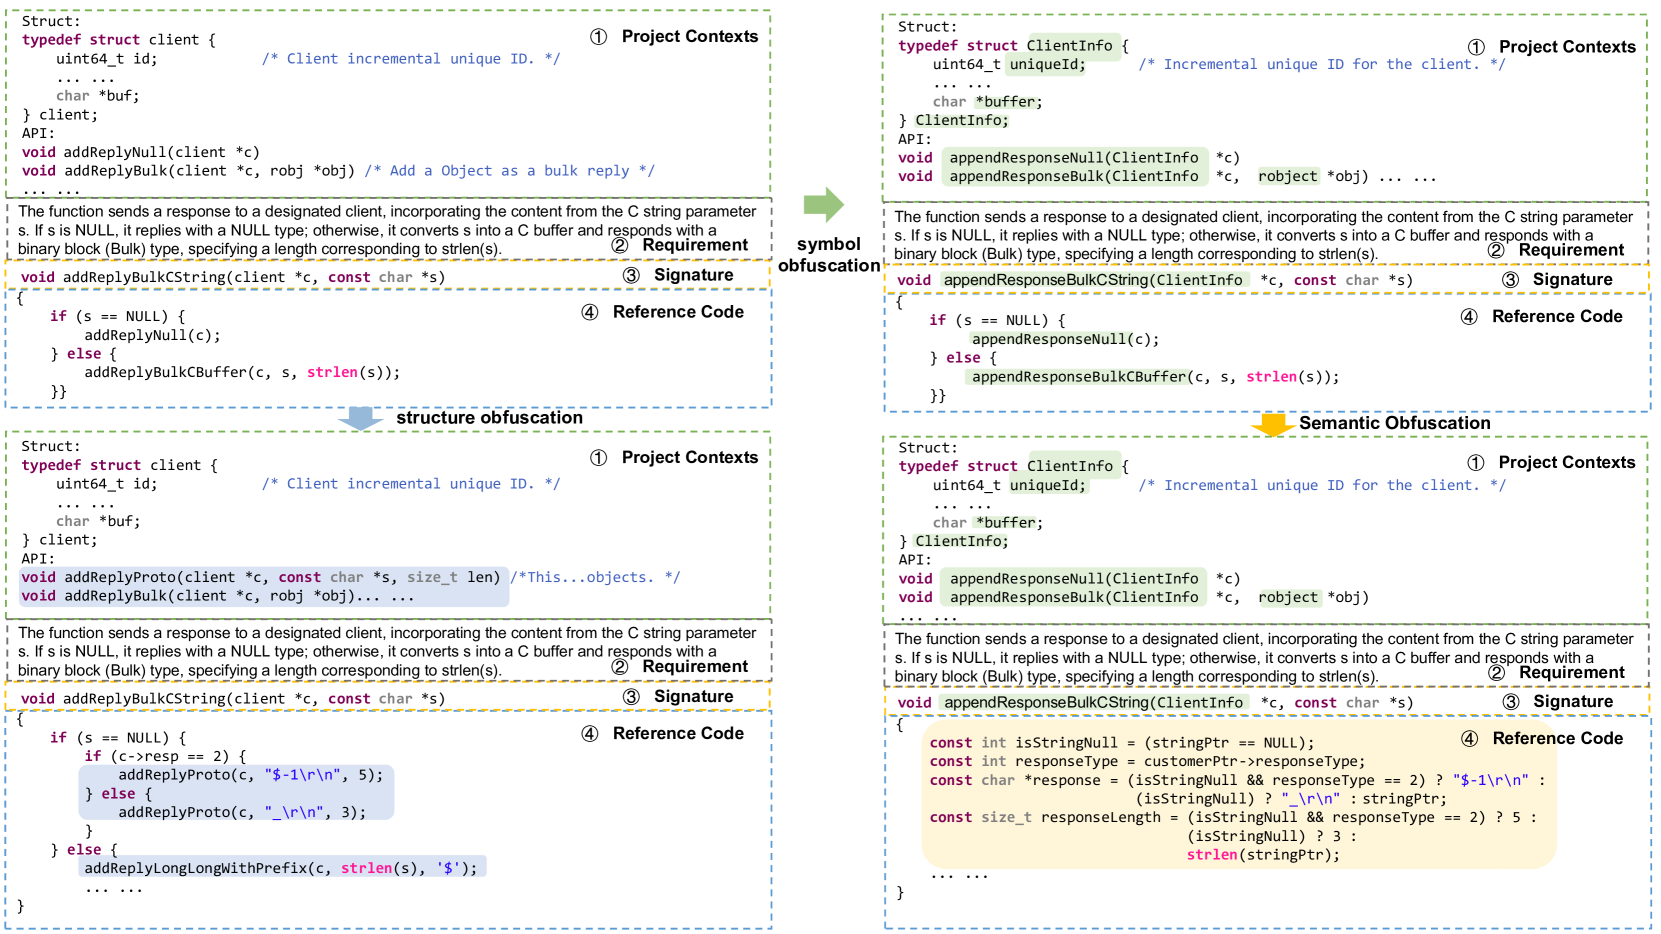Click the addReplyProto call with "$-1\r\n" string
This screenshot has width=1661, height=934.
(250, 775)
